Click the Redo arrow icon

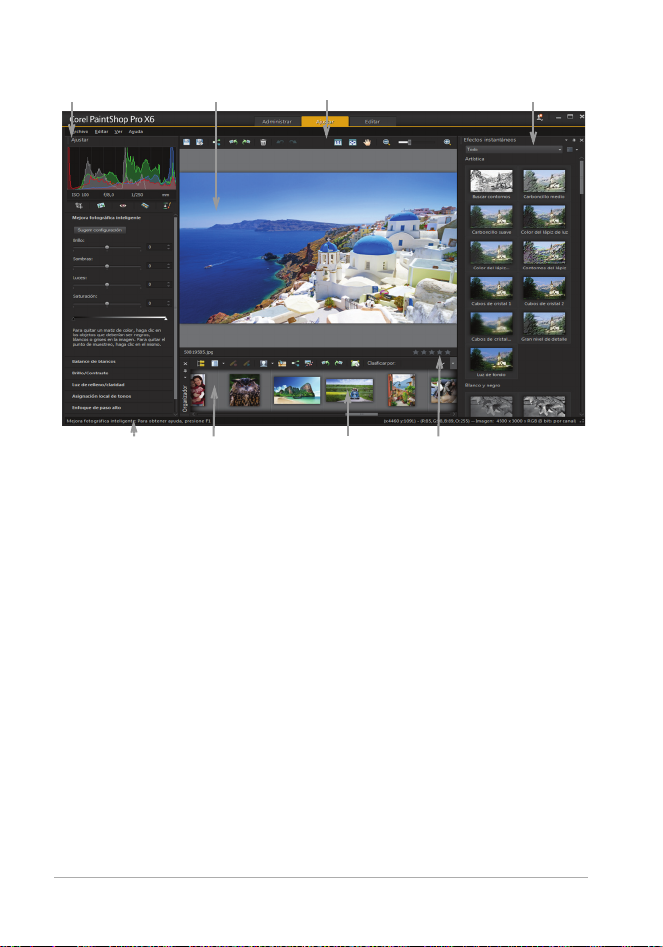coord(293,143)
